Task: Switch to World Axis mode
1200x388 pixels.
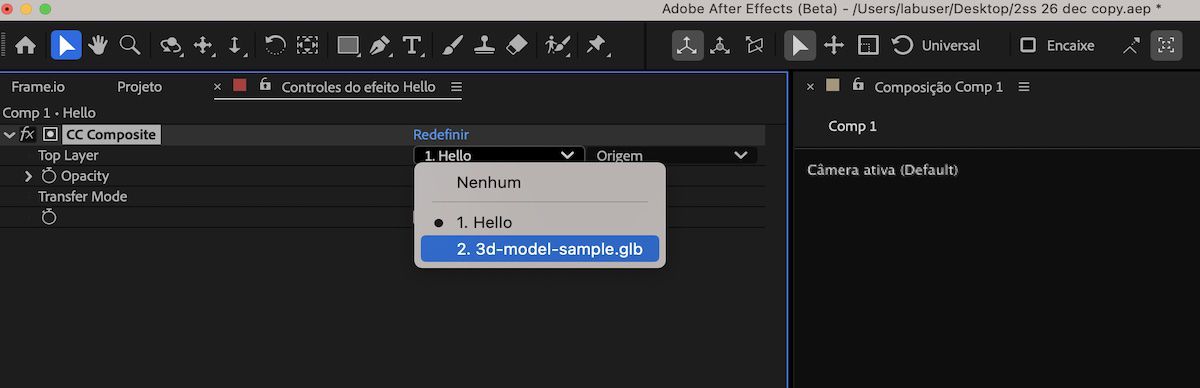Action: [720, 45]
